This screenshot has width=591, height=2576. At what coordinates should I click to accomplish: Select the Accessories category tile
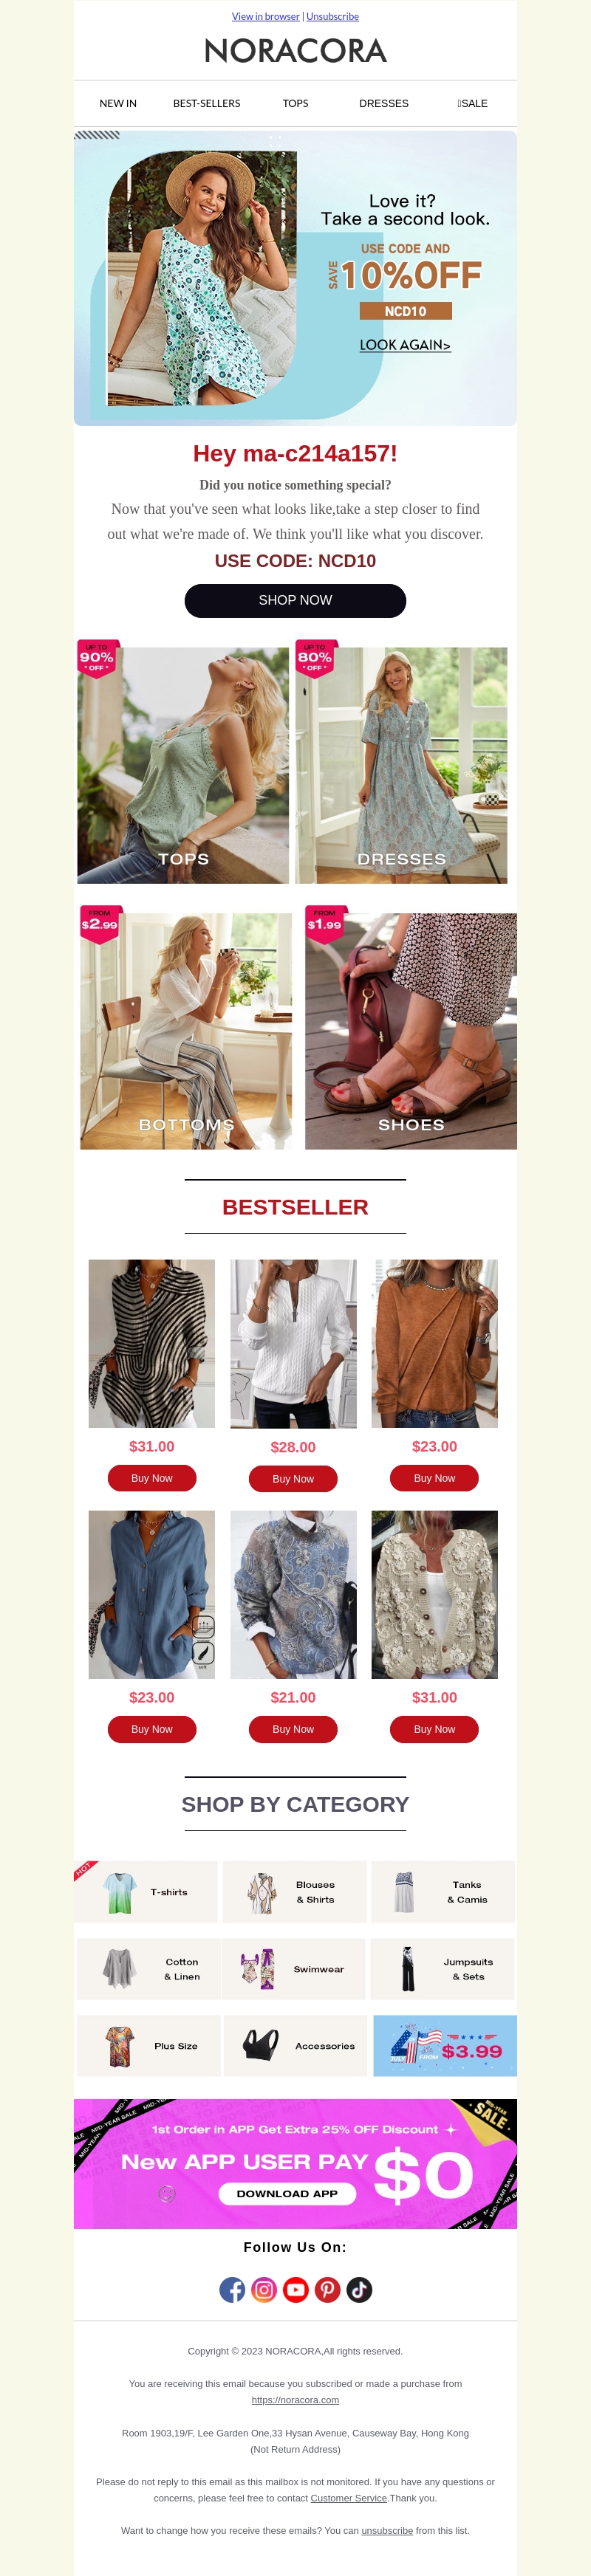(295, 2046)
